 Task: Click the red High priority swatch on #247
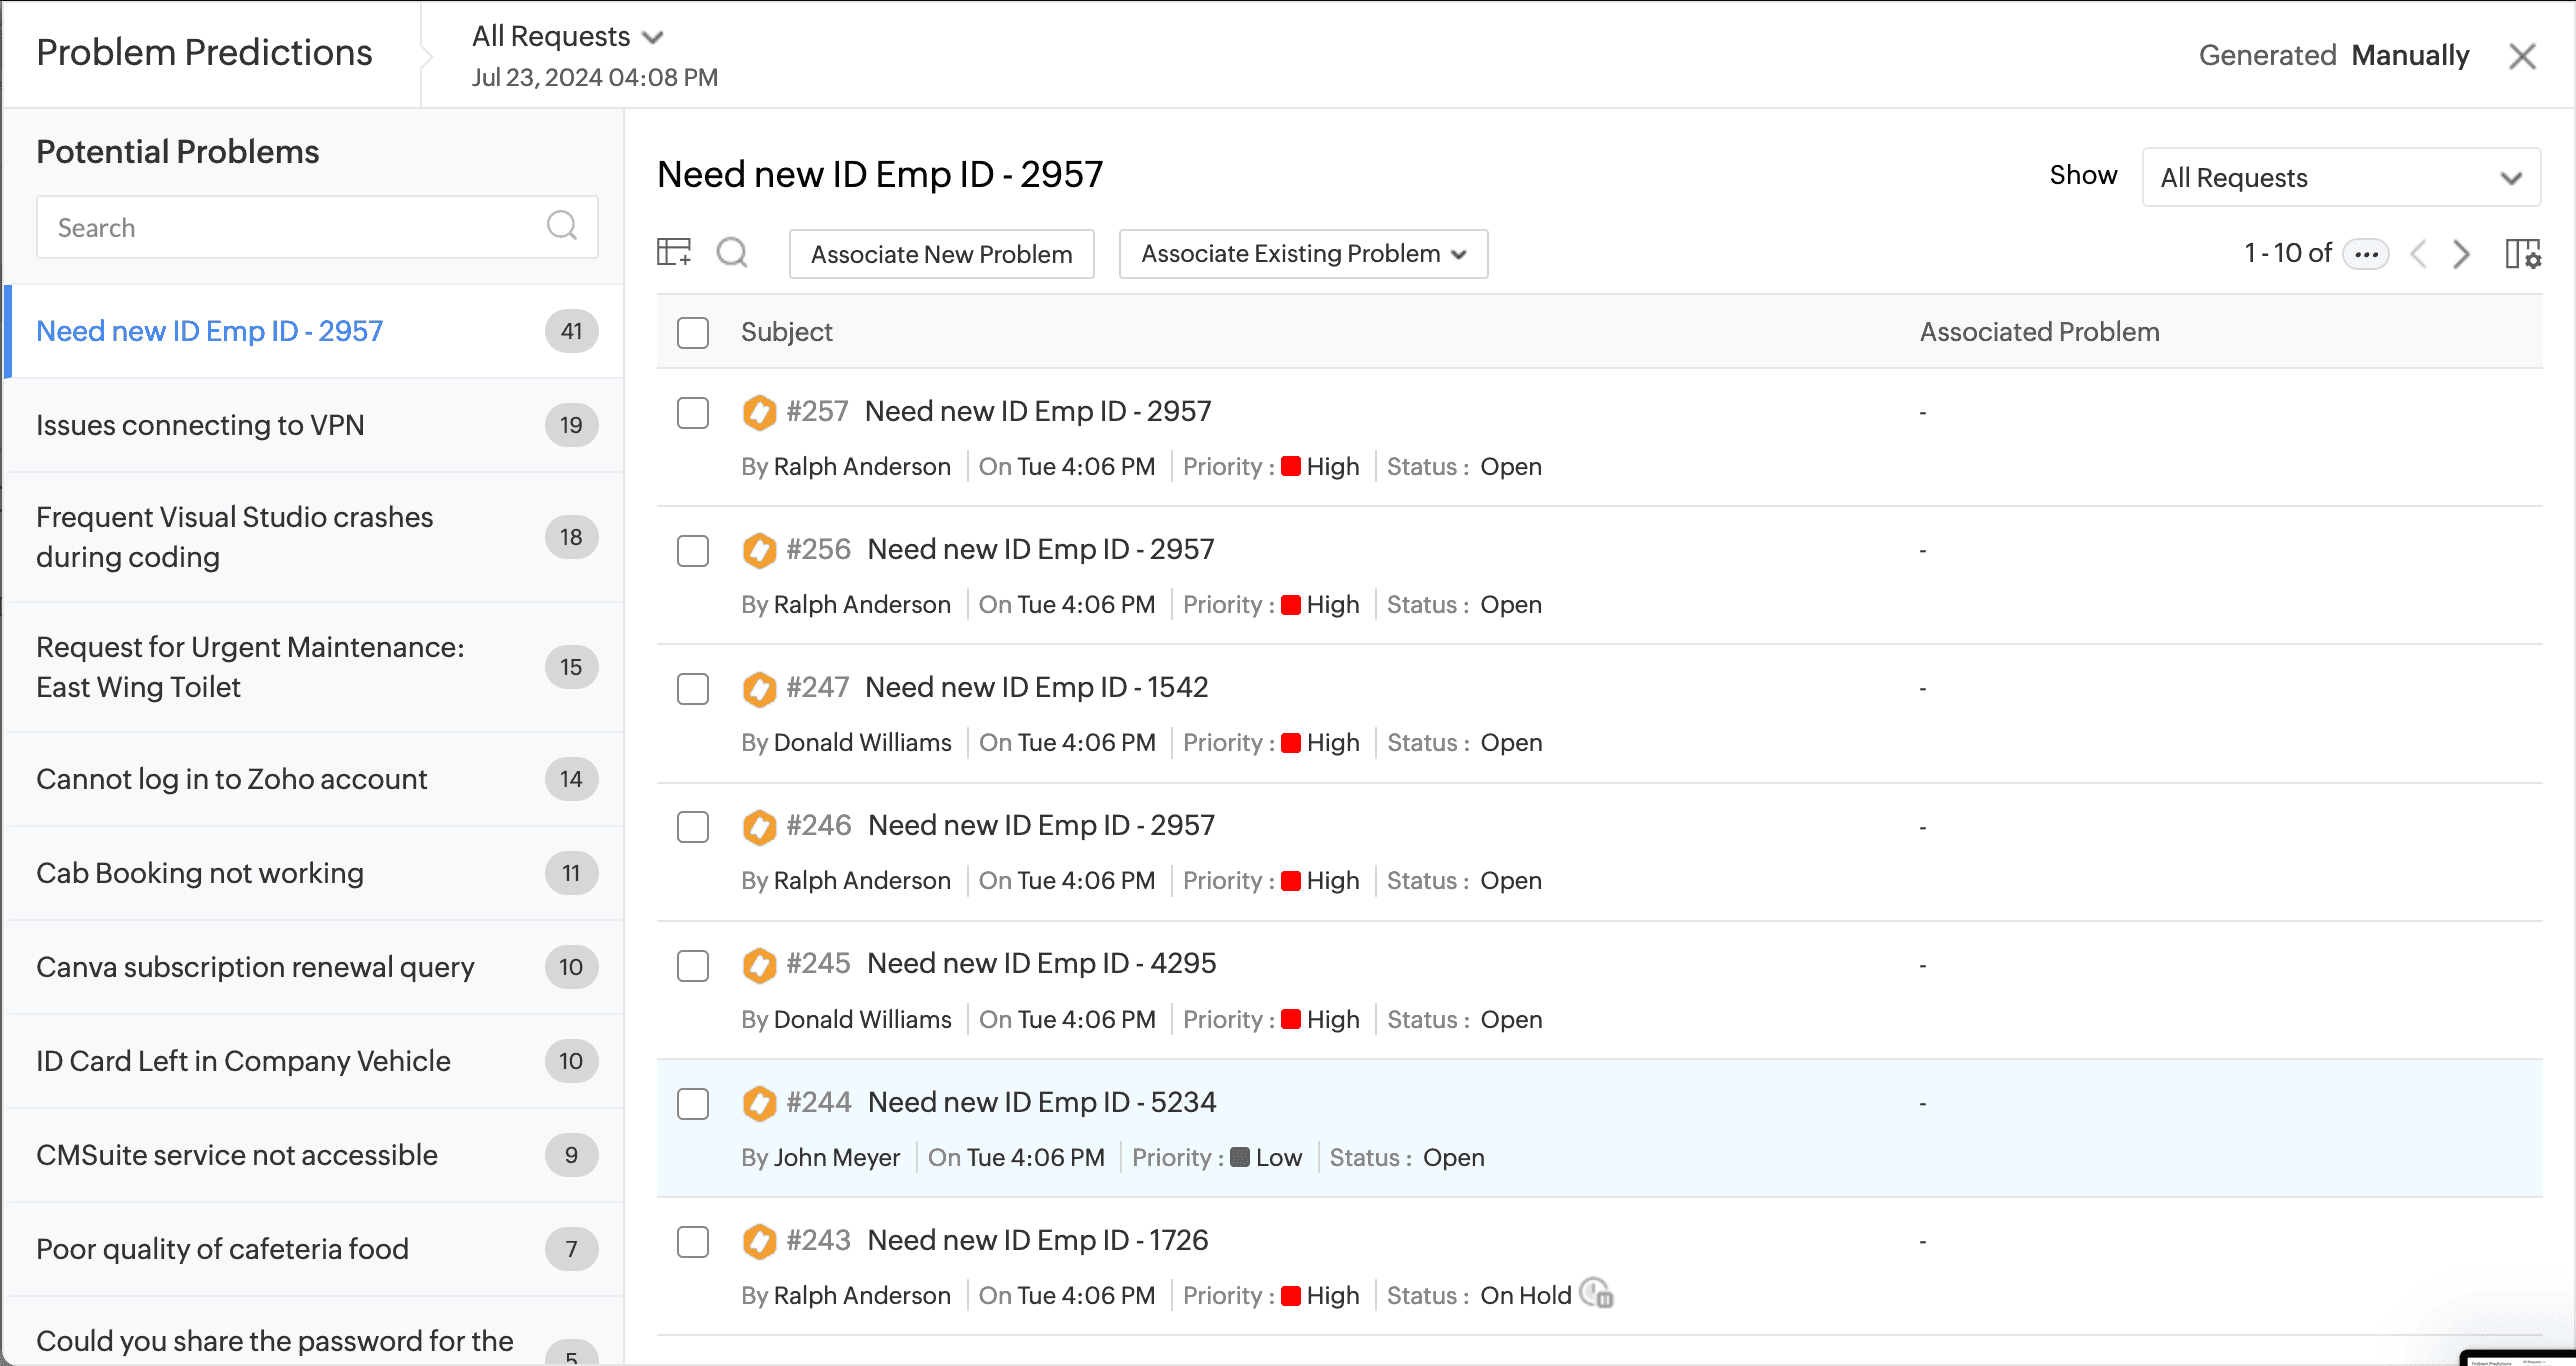pyautogui.click(x=1290, y=743)
